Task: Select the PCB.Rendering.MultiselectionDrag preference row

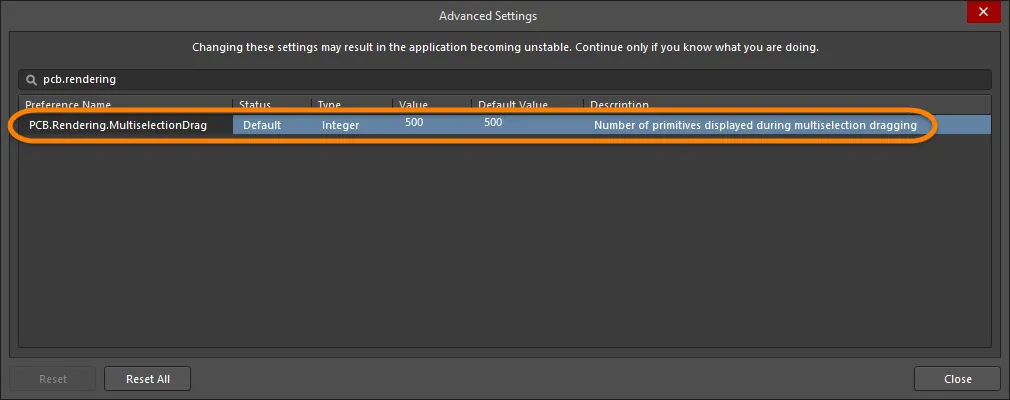Action: point(505,125)
